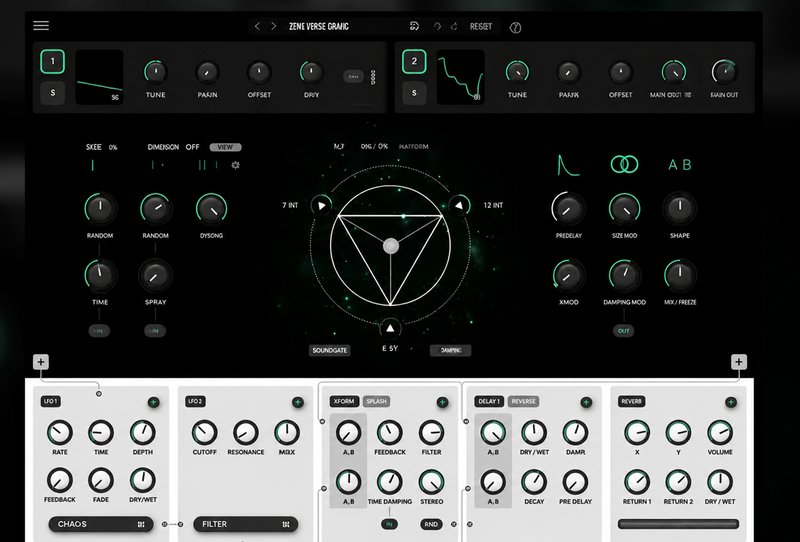Viewport: 800px width, 542px height.
Task: Go to previous preset arrow
Action: click(257, 26)
